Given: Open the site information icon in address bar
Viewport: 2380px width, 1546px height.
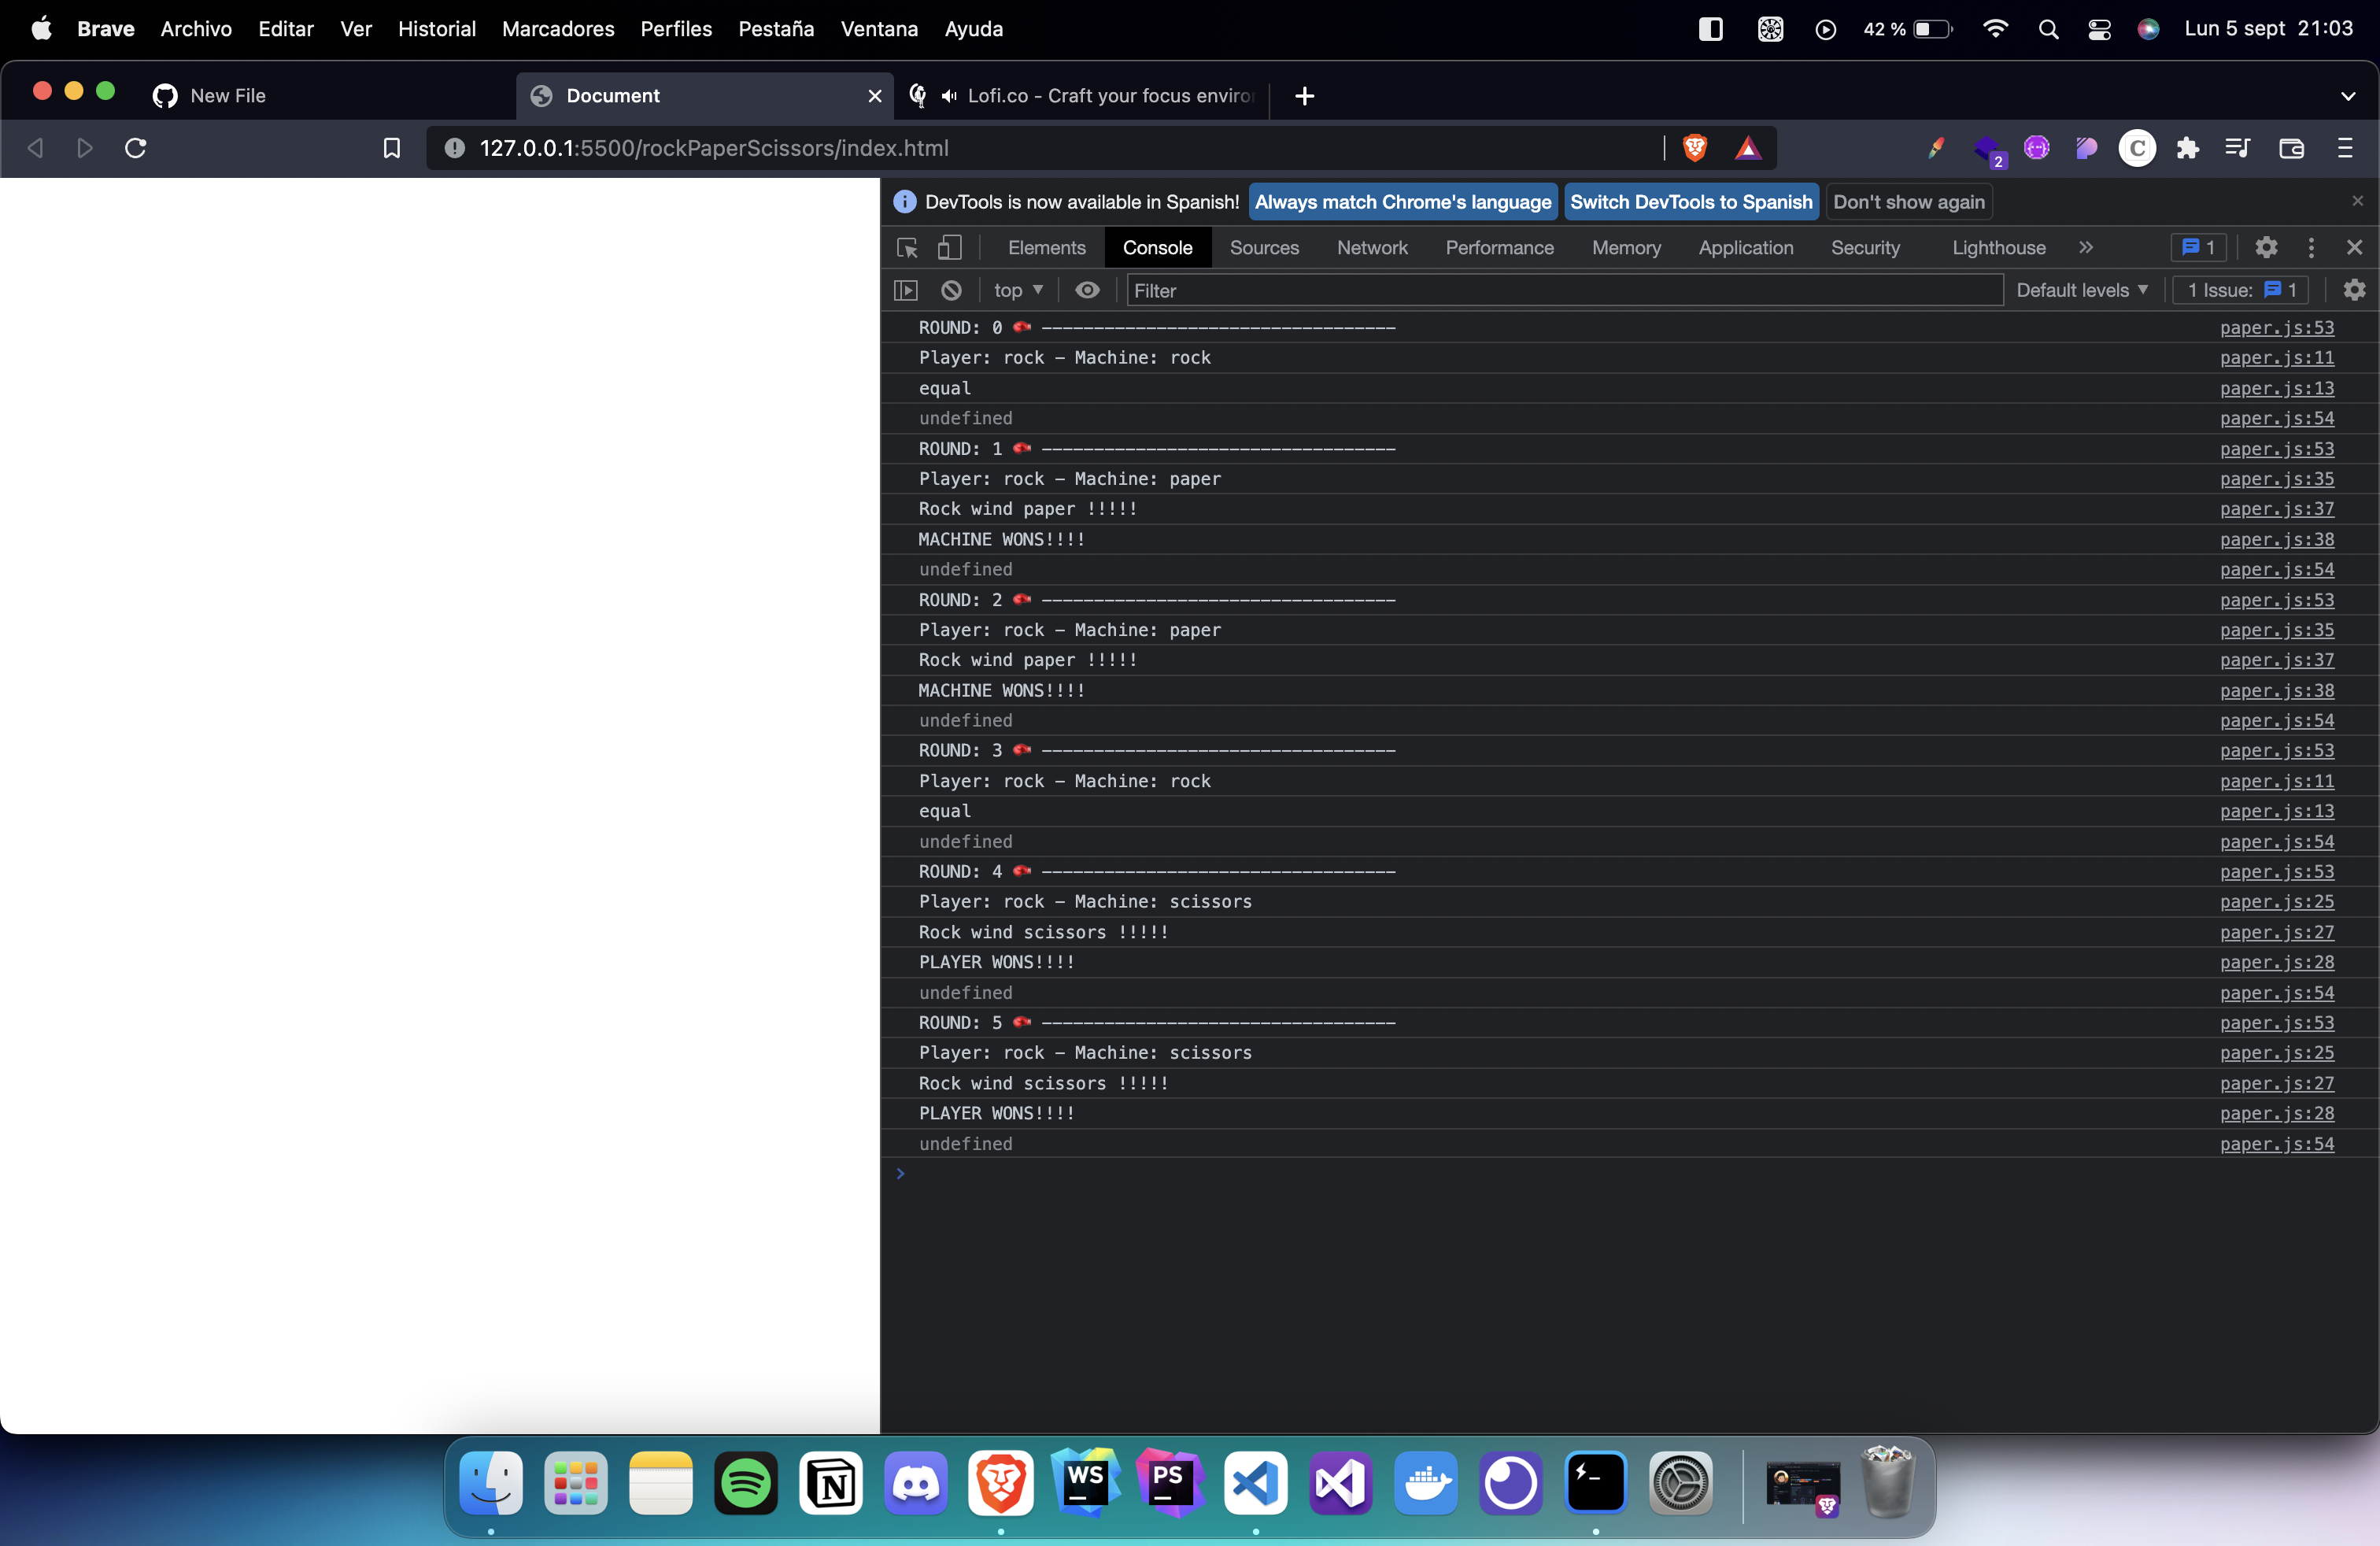Looking at the screenshot, I should pyautogui.click(x=454, y=149).
